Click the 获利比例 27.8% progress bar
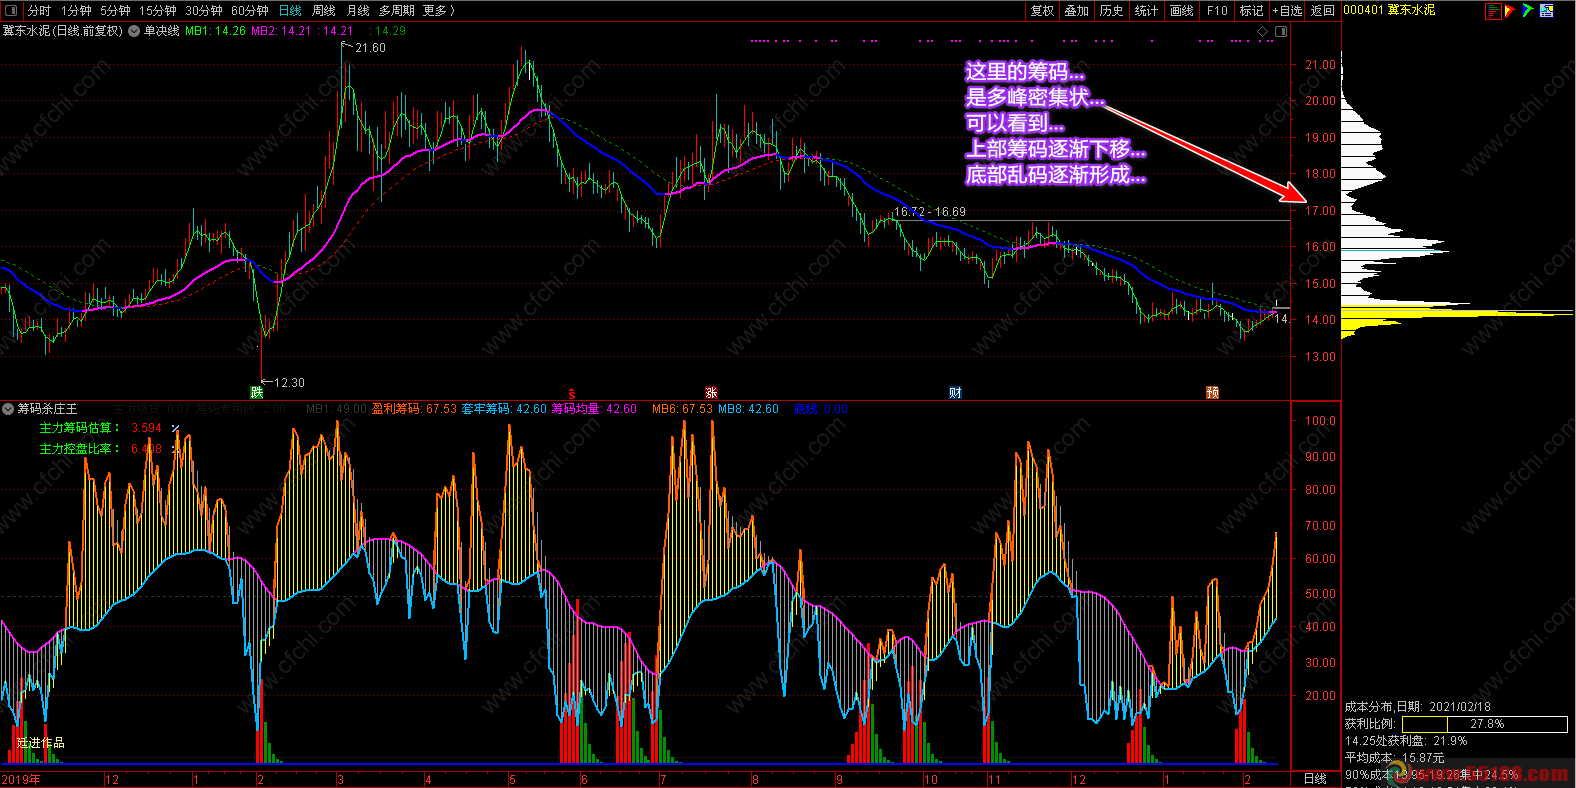The height and width of the screenshot is (788, 1576). [1485, 724]
